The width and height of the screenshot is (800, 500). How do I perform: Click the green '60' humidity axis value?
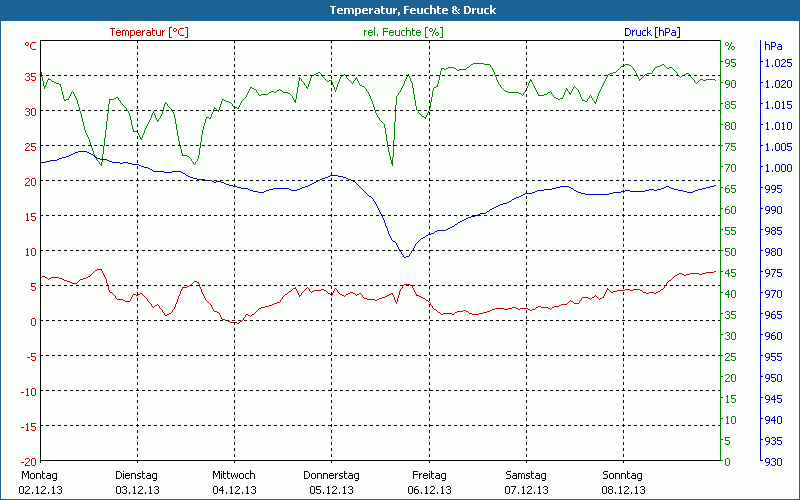tap(731, 210)
